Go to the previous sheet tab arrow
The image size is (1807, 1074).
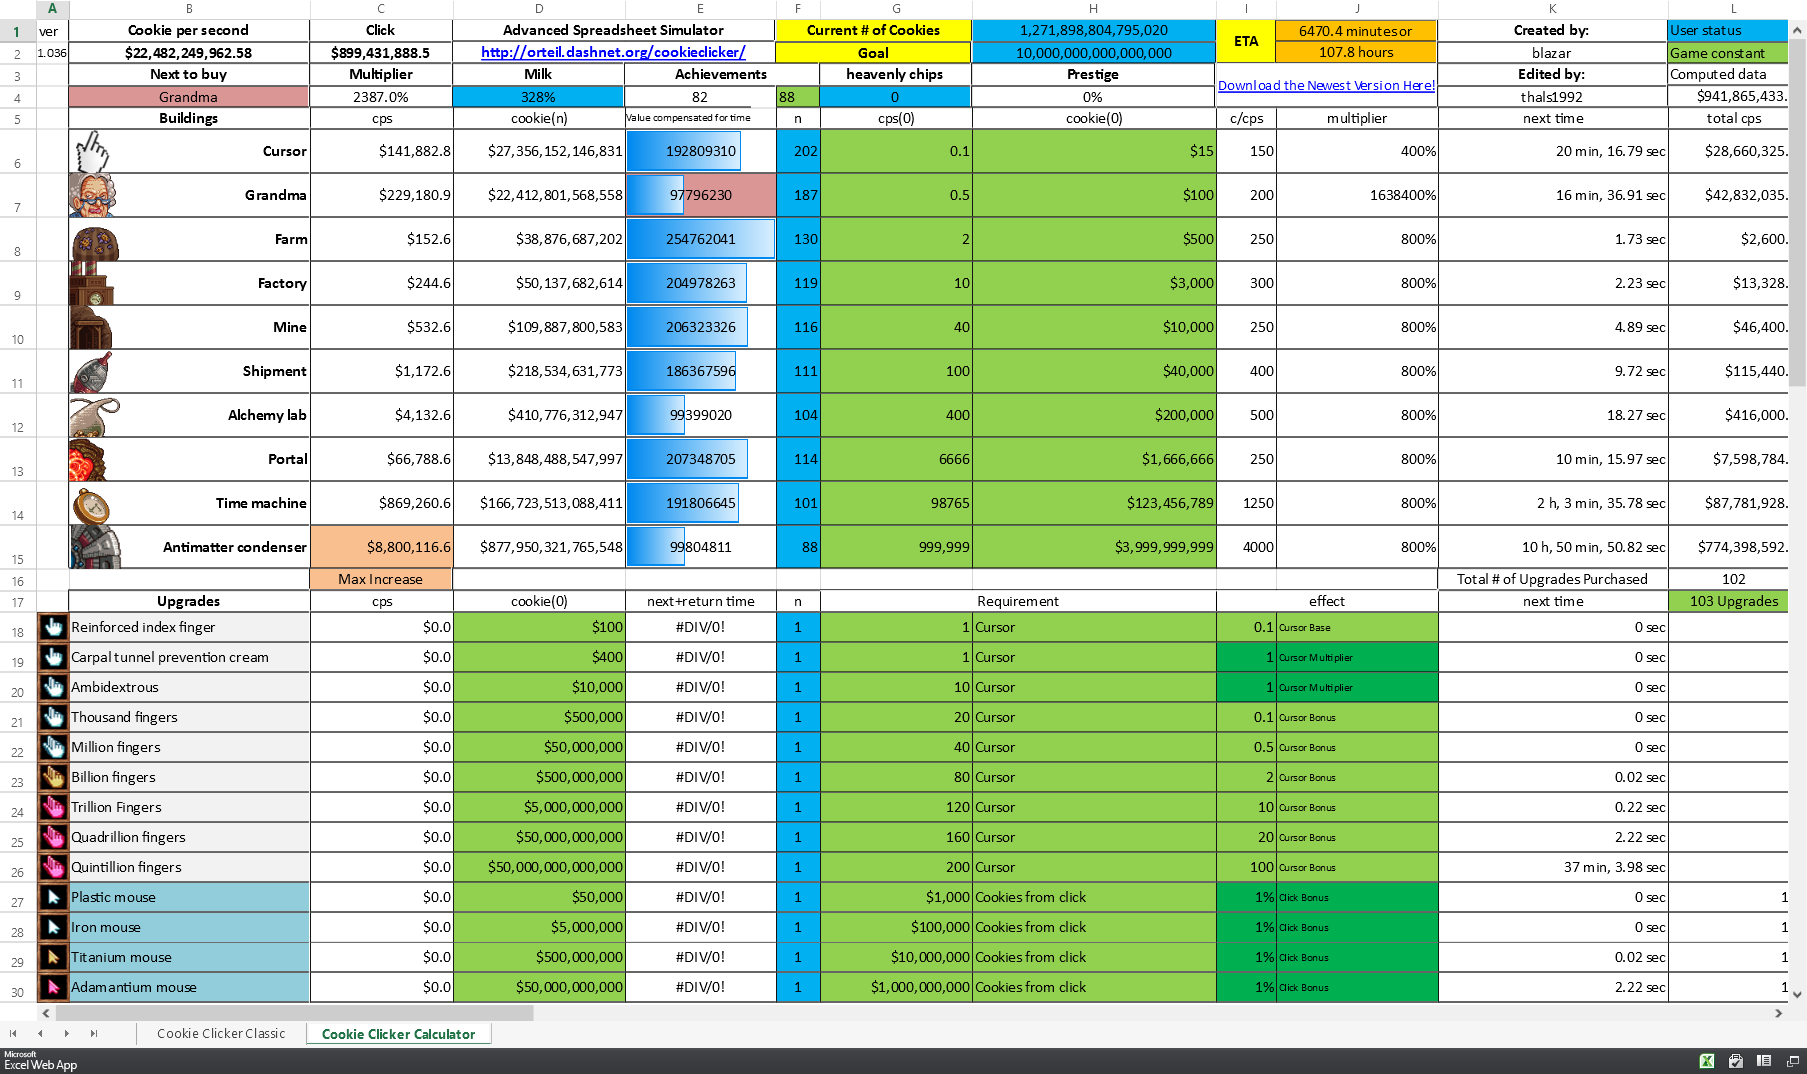(x=40, y=1033)
